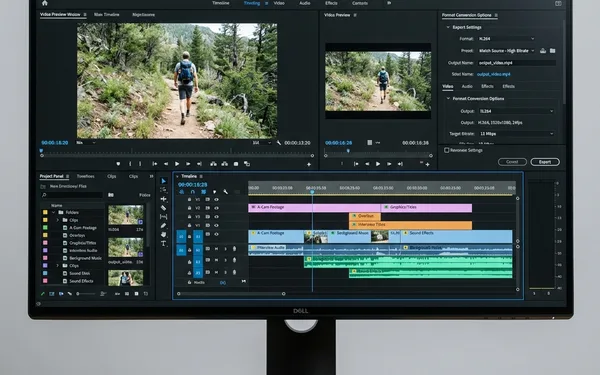This screenshot has height=375, width=600.
Task: Enable the Revonese Settings checkbox
Action: pos(447,150)
